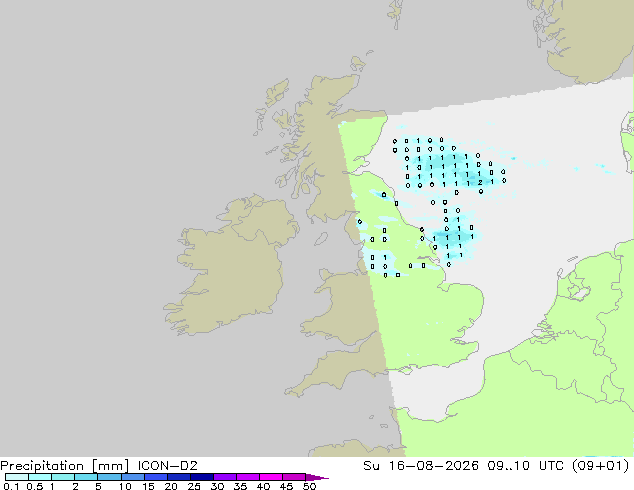
Task: Click the '09..10 UTC' time range text
Action: click(x=525, y=466)
